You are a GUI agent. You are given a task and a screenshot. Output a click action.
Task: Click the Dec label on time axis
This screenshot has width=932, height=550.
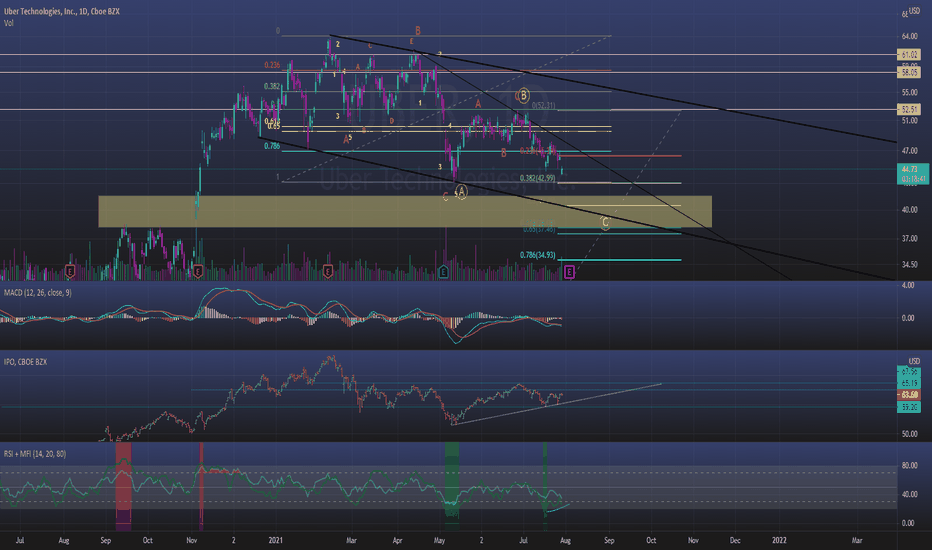pyautogui.click(x=735, y=540)
